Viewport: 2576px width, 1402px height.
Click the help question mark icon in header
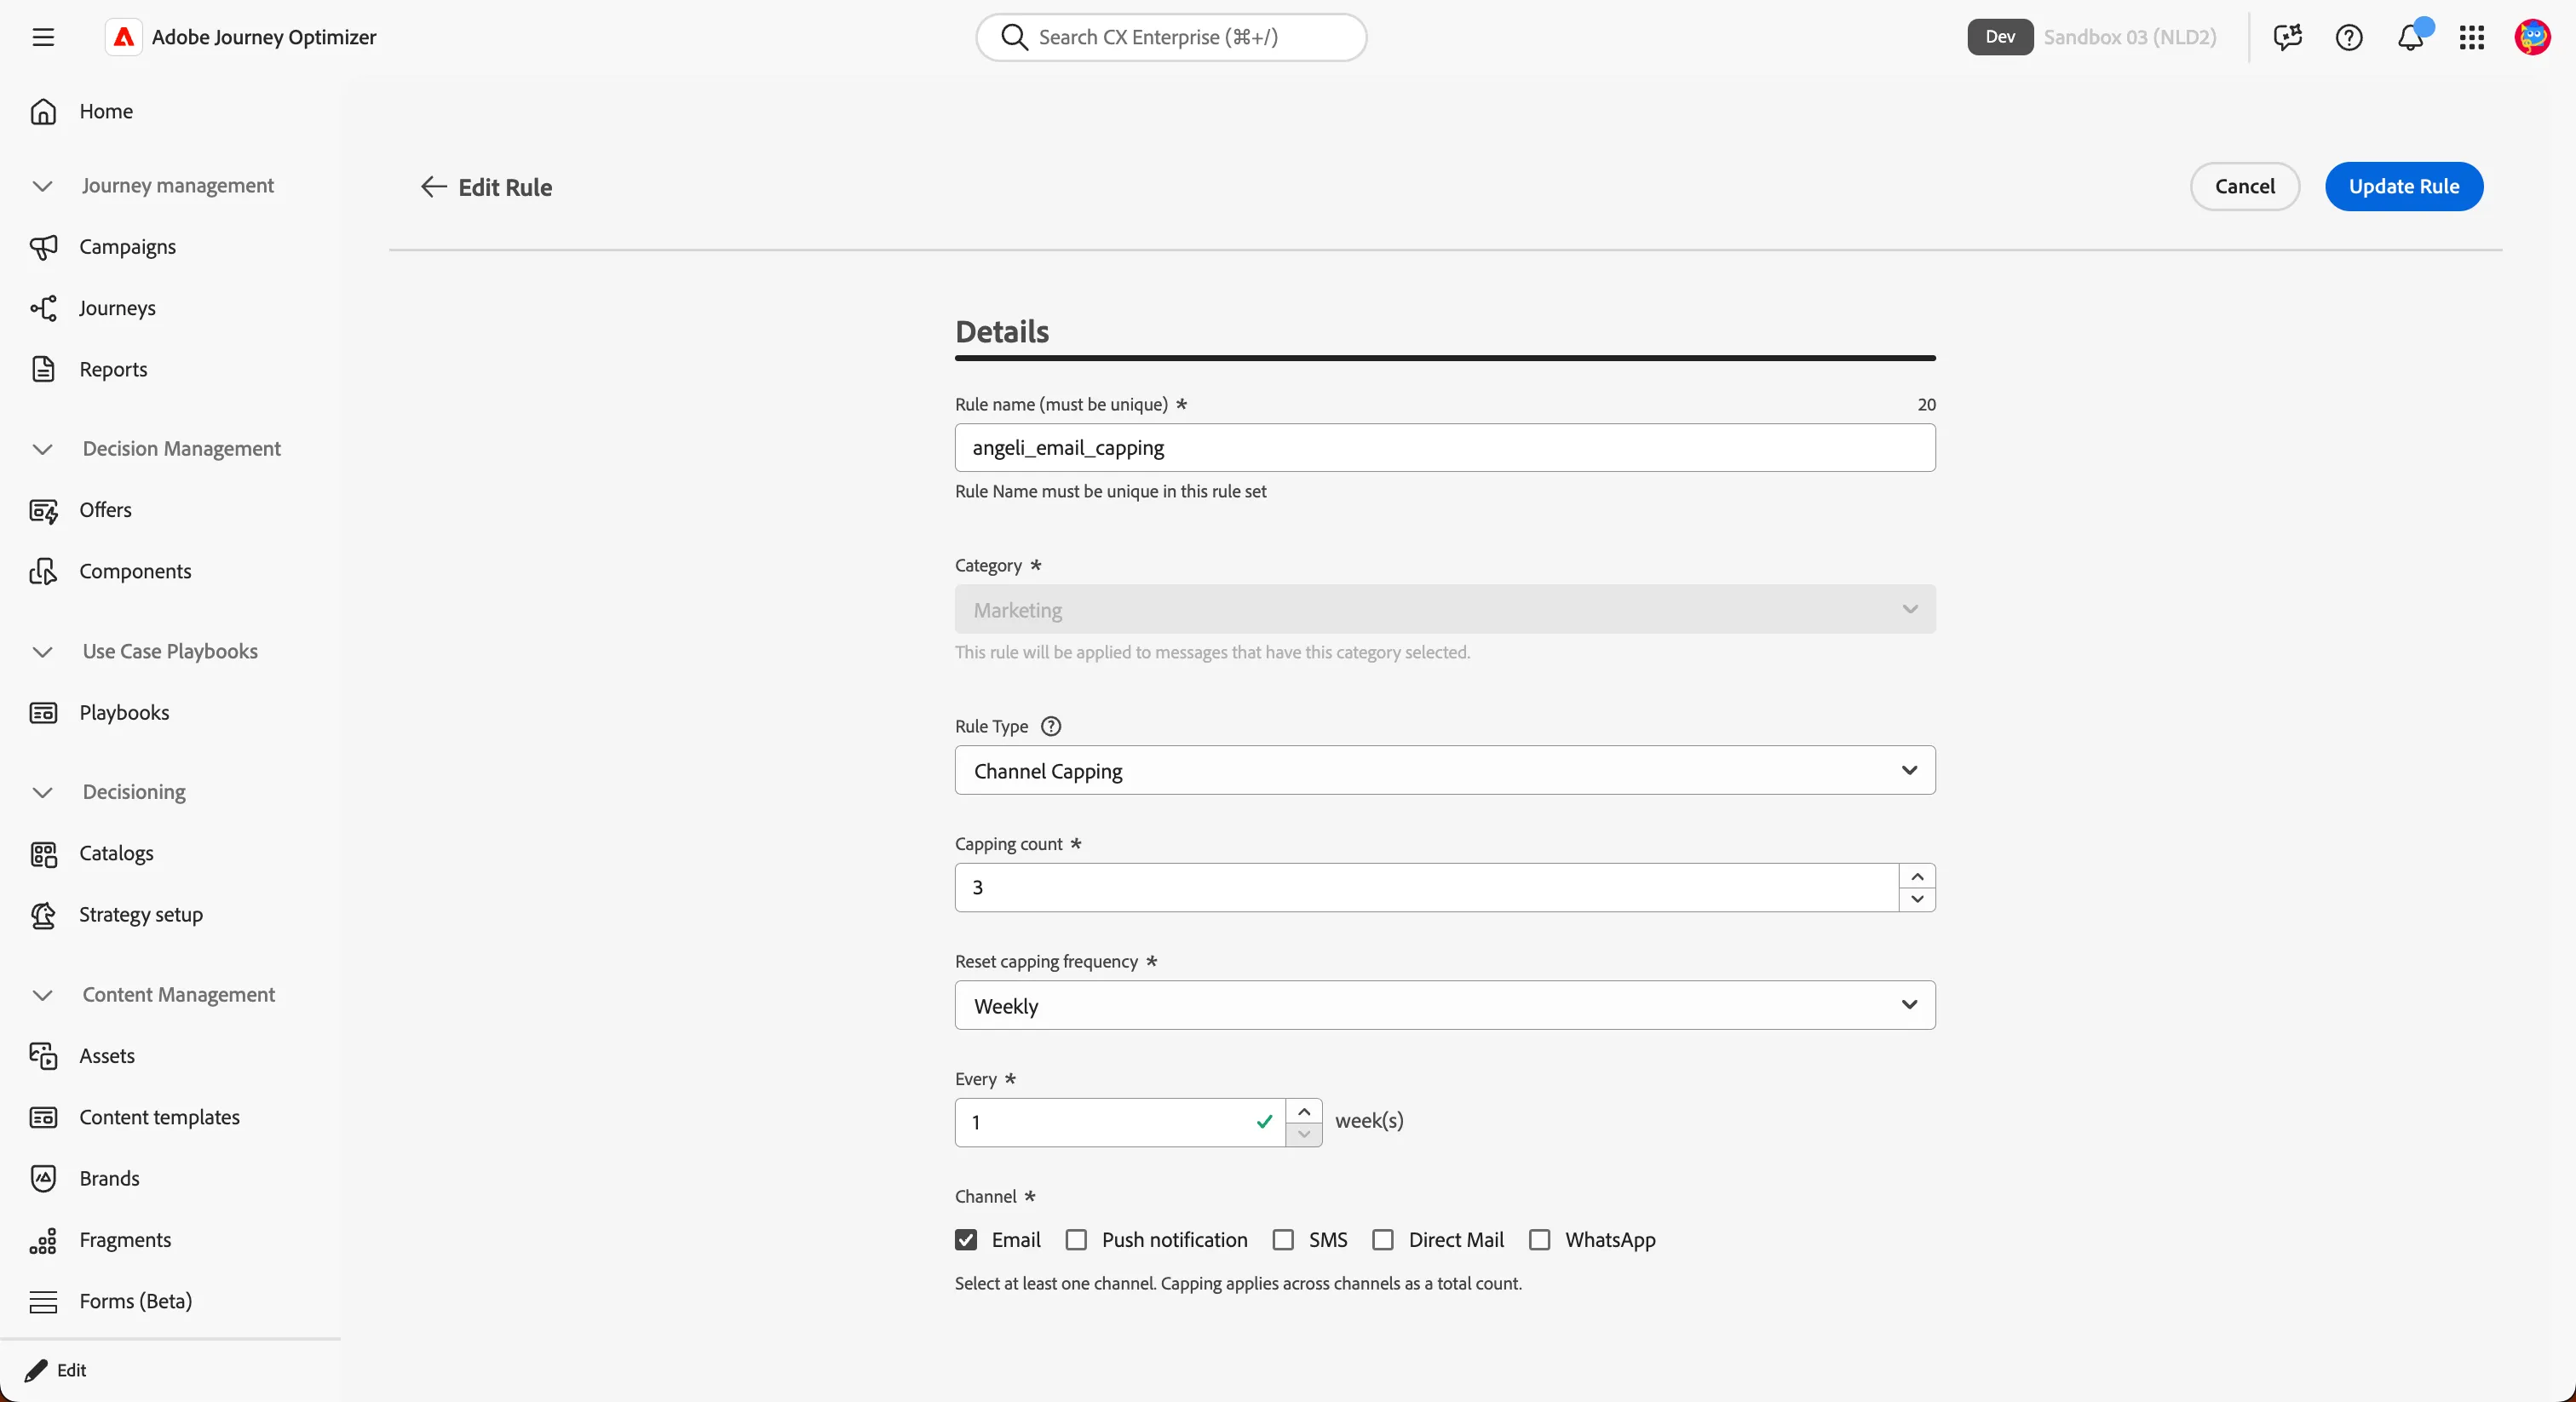pyautogui.click(x=2349, y=37)
